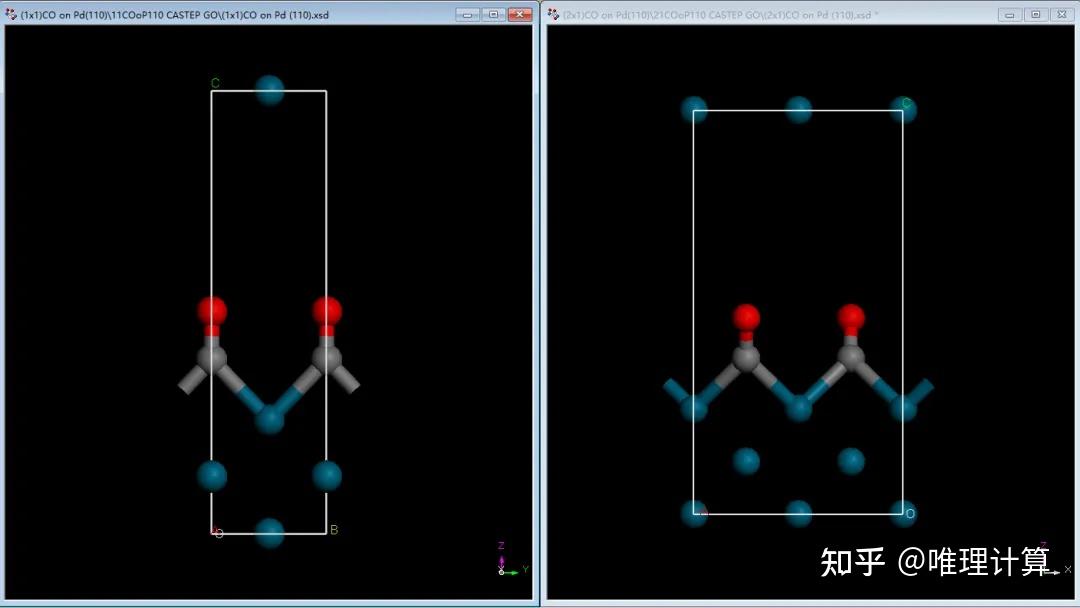
Task: Minimize the (1x1)CO on Pd (110).xsd window
Action: click(468, 14)
